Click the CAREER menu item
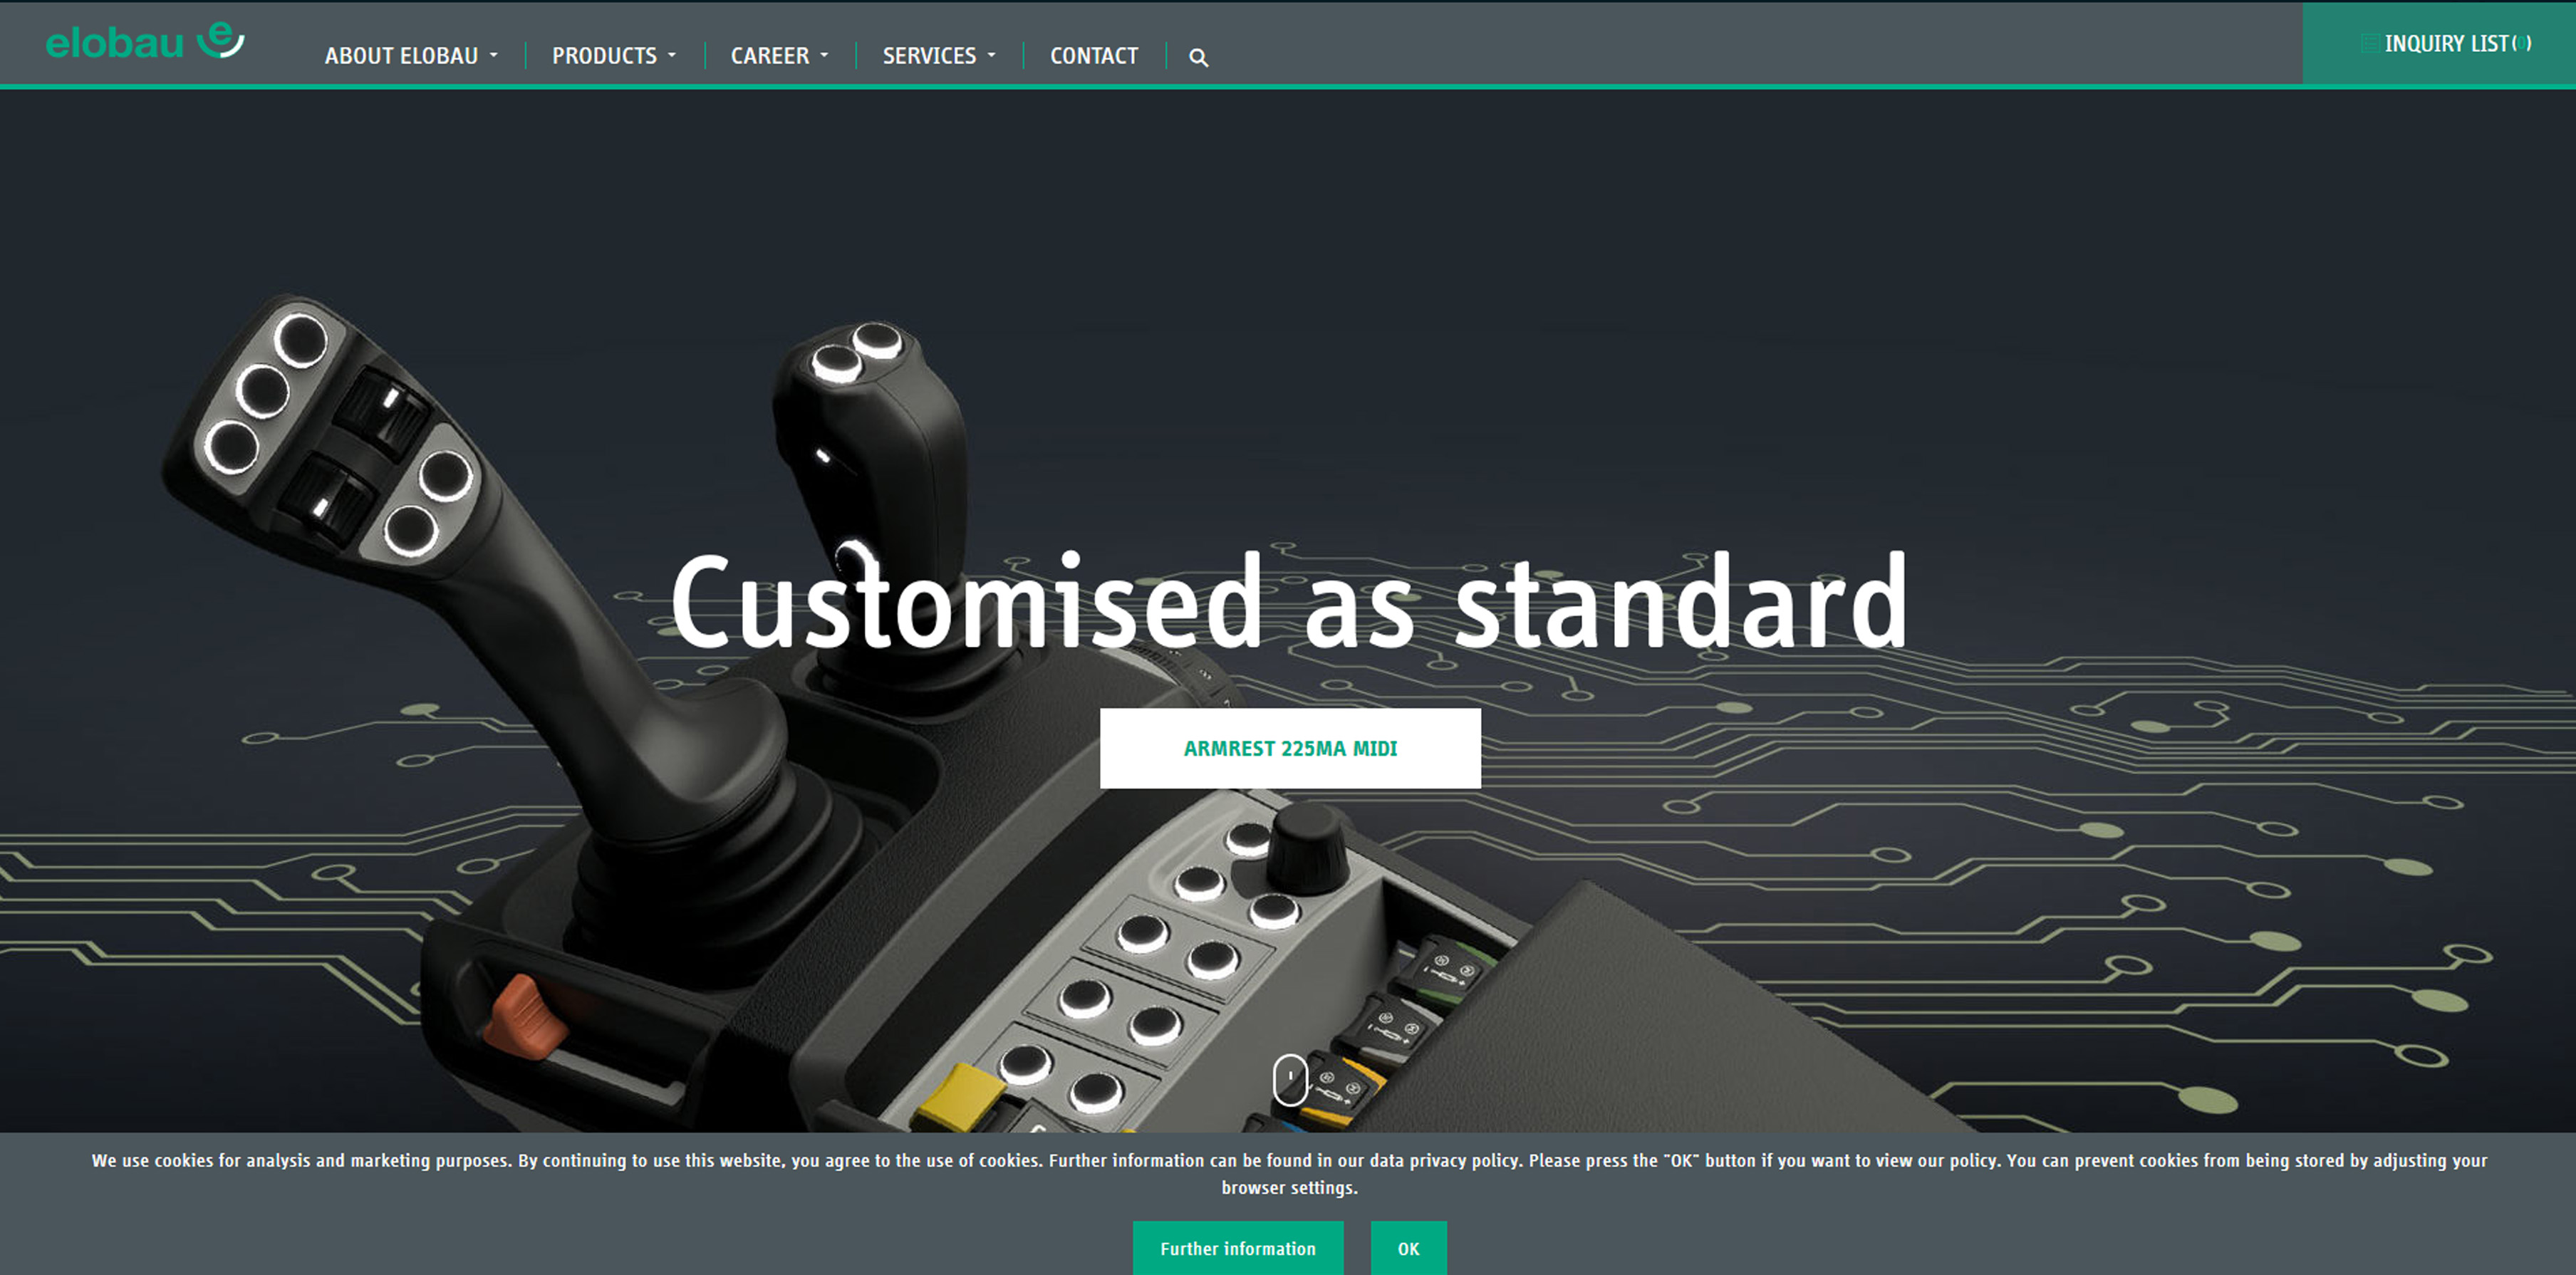The width and height of the screenshot is (2576, 1275). coord(771,54)
